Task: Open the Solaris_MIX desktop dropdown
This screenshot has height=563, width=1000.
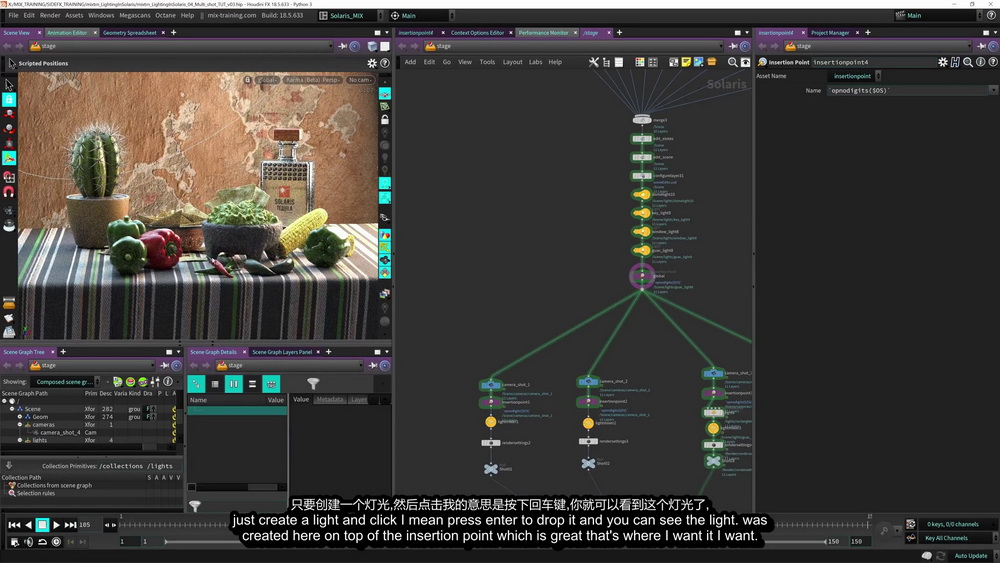Action: [x=352, y=15]
